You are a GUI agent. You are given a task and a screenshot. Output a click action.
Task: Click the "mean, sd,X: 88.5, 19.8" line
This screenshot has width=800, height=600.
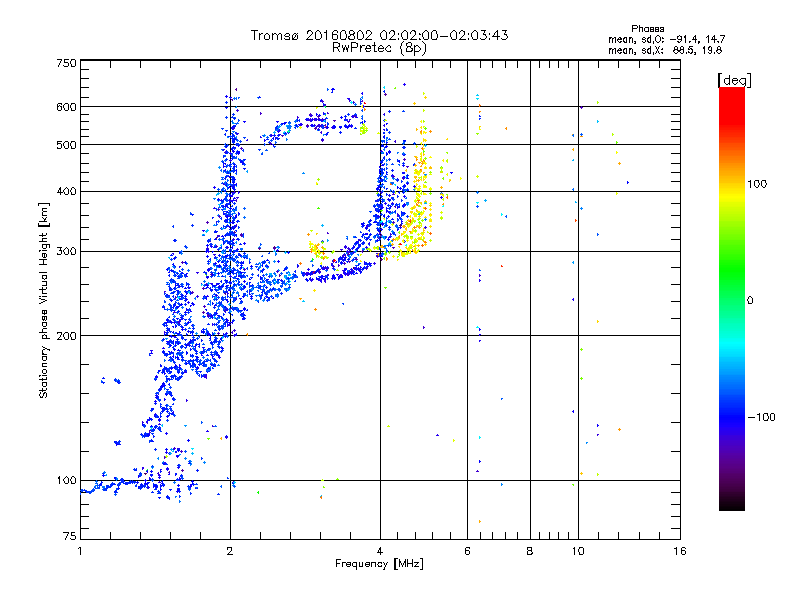click(x=665, y=50)
